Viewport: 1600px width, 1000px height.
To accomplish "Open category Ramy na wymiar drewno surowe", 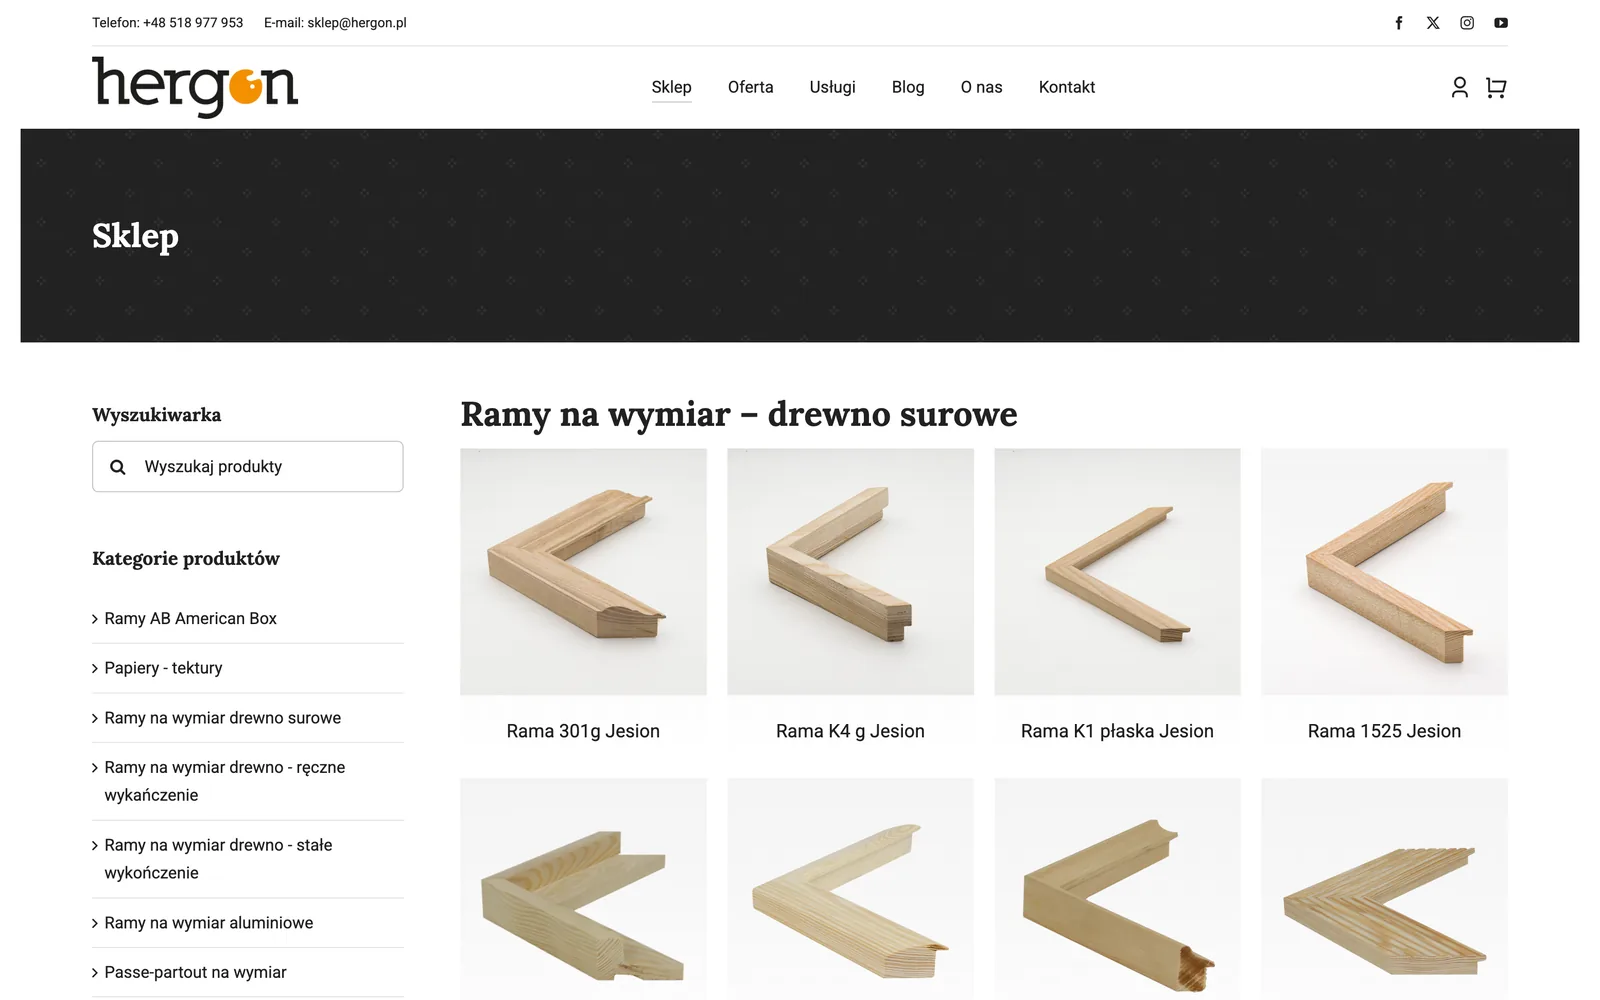I will [x=223, y=718].
